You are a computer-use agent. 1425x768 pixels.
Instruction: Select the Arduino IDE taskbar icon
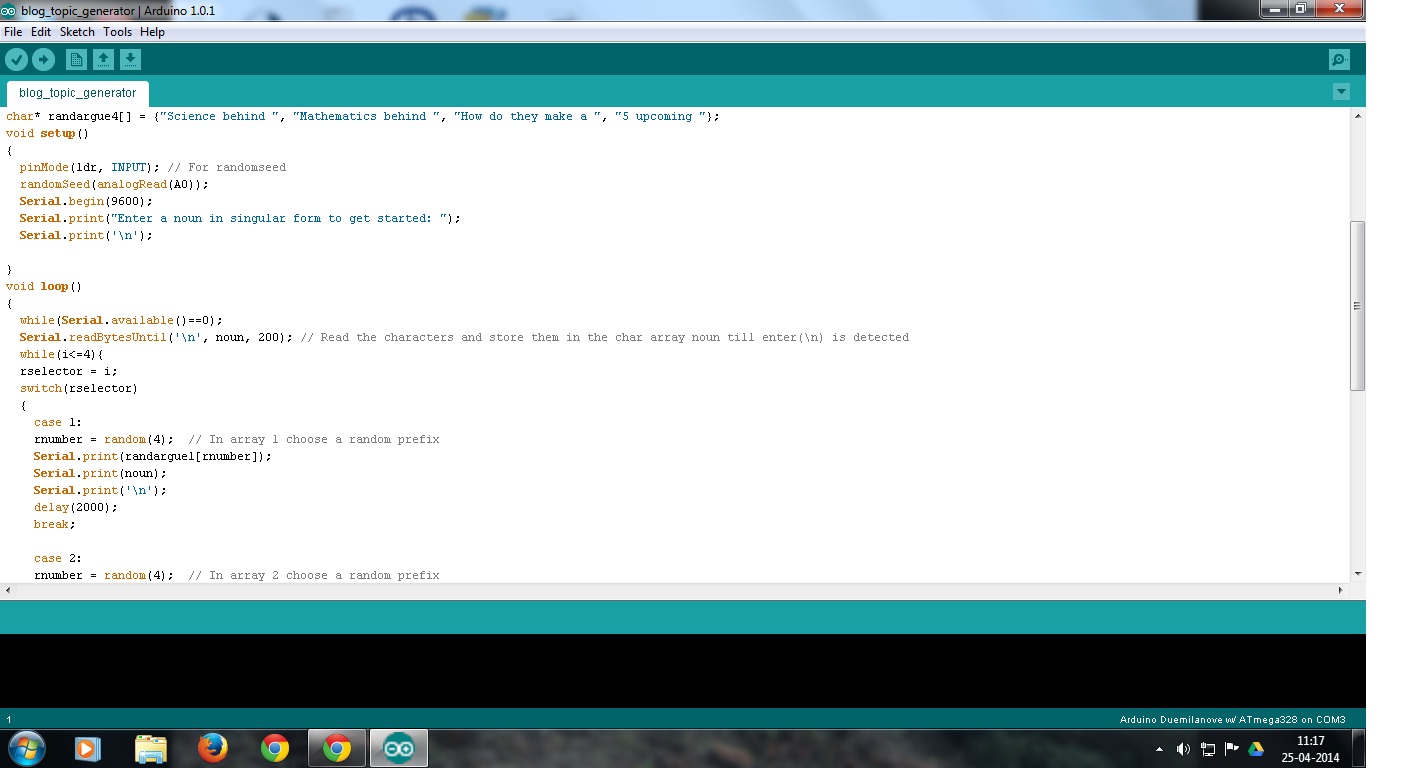click(x=398, y=747)
